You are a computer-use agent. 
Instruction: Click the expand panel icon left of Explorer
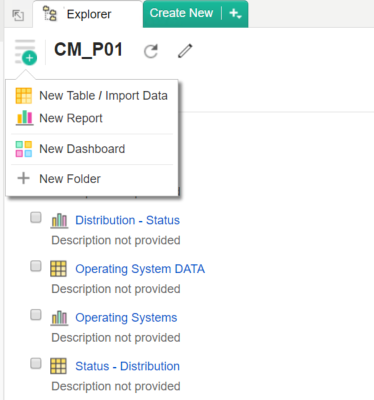[18, 15]
